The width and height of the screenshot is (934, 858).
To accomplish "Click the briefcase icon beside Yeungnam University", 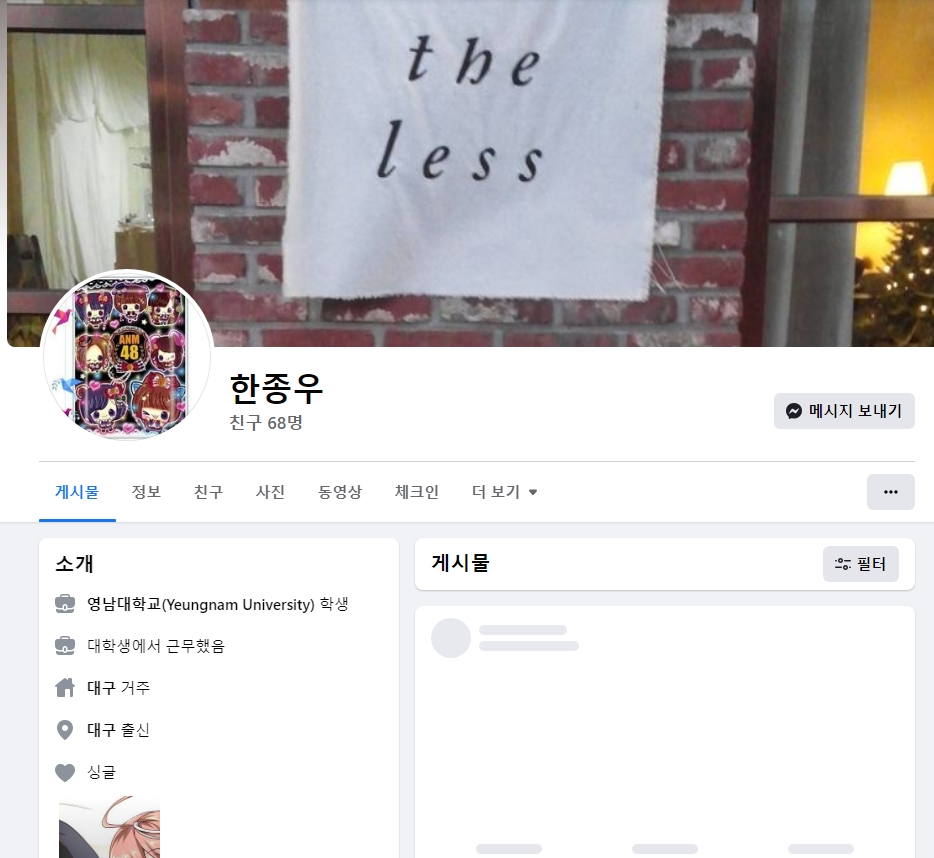I will pyautogui.click(x=65, y=604).
